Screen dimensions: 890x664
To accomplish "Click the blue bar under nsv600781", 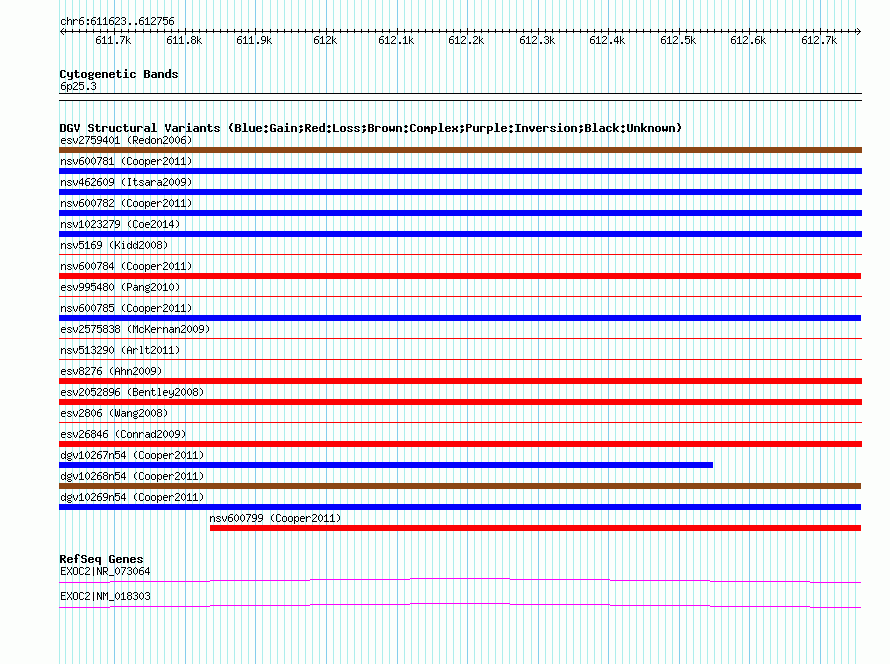I will tap(460, 171).
